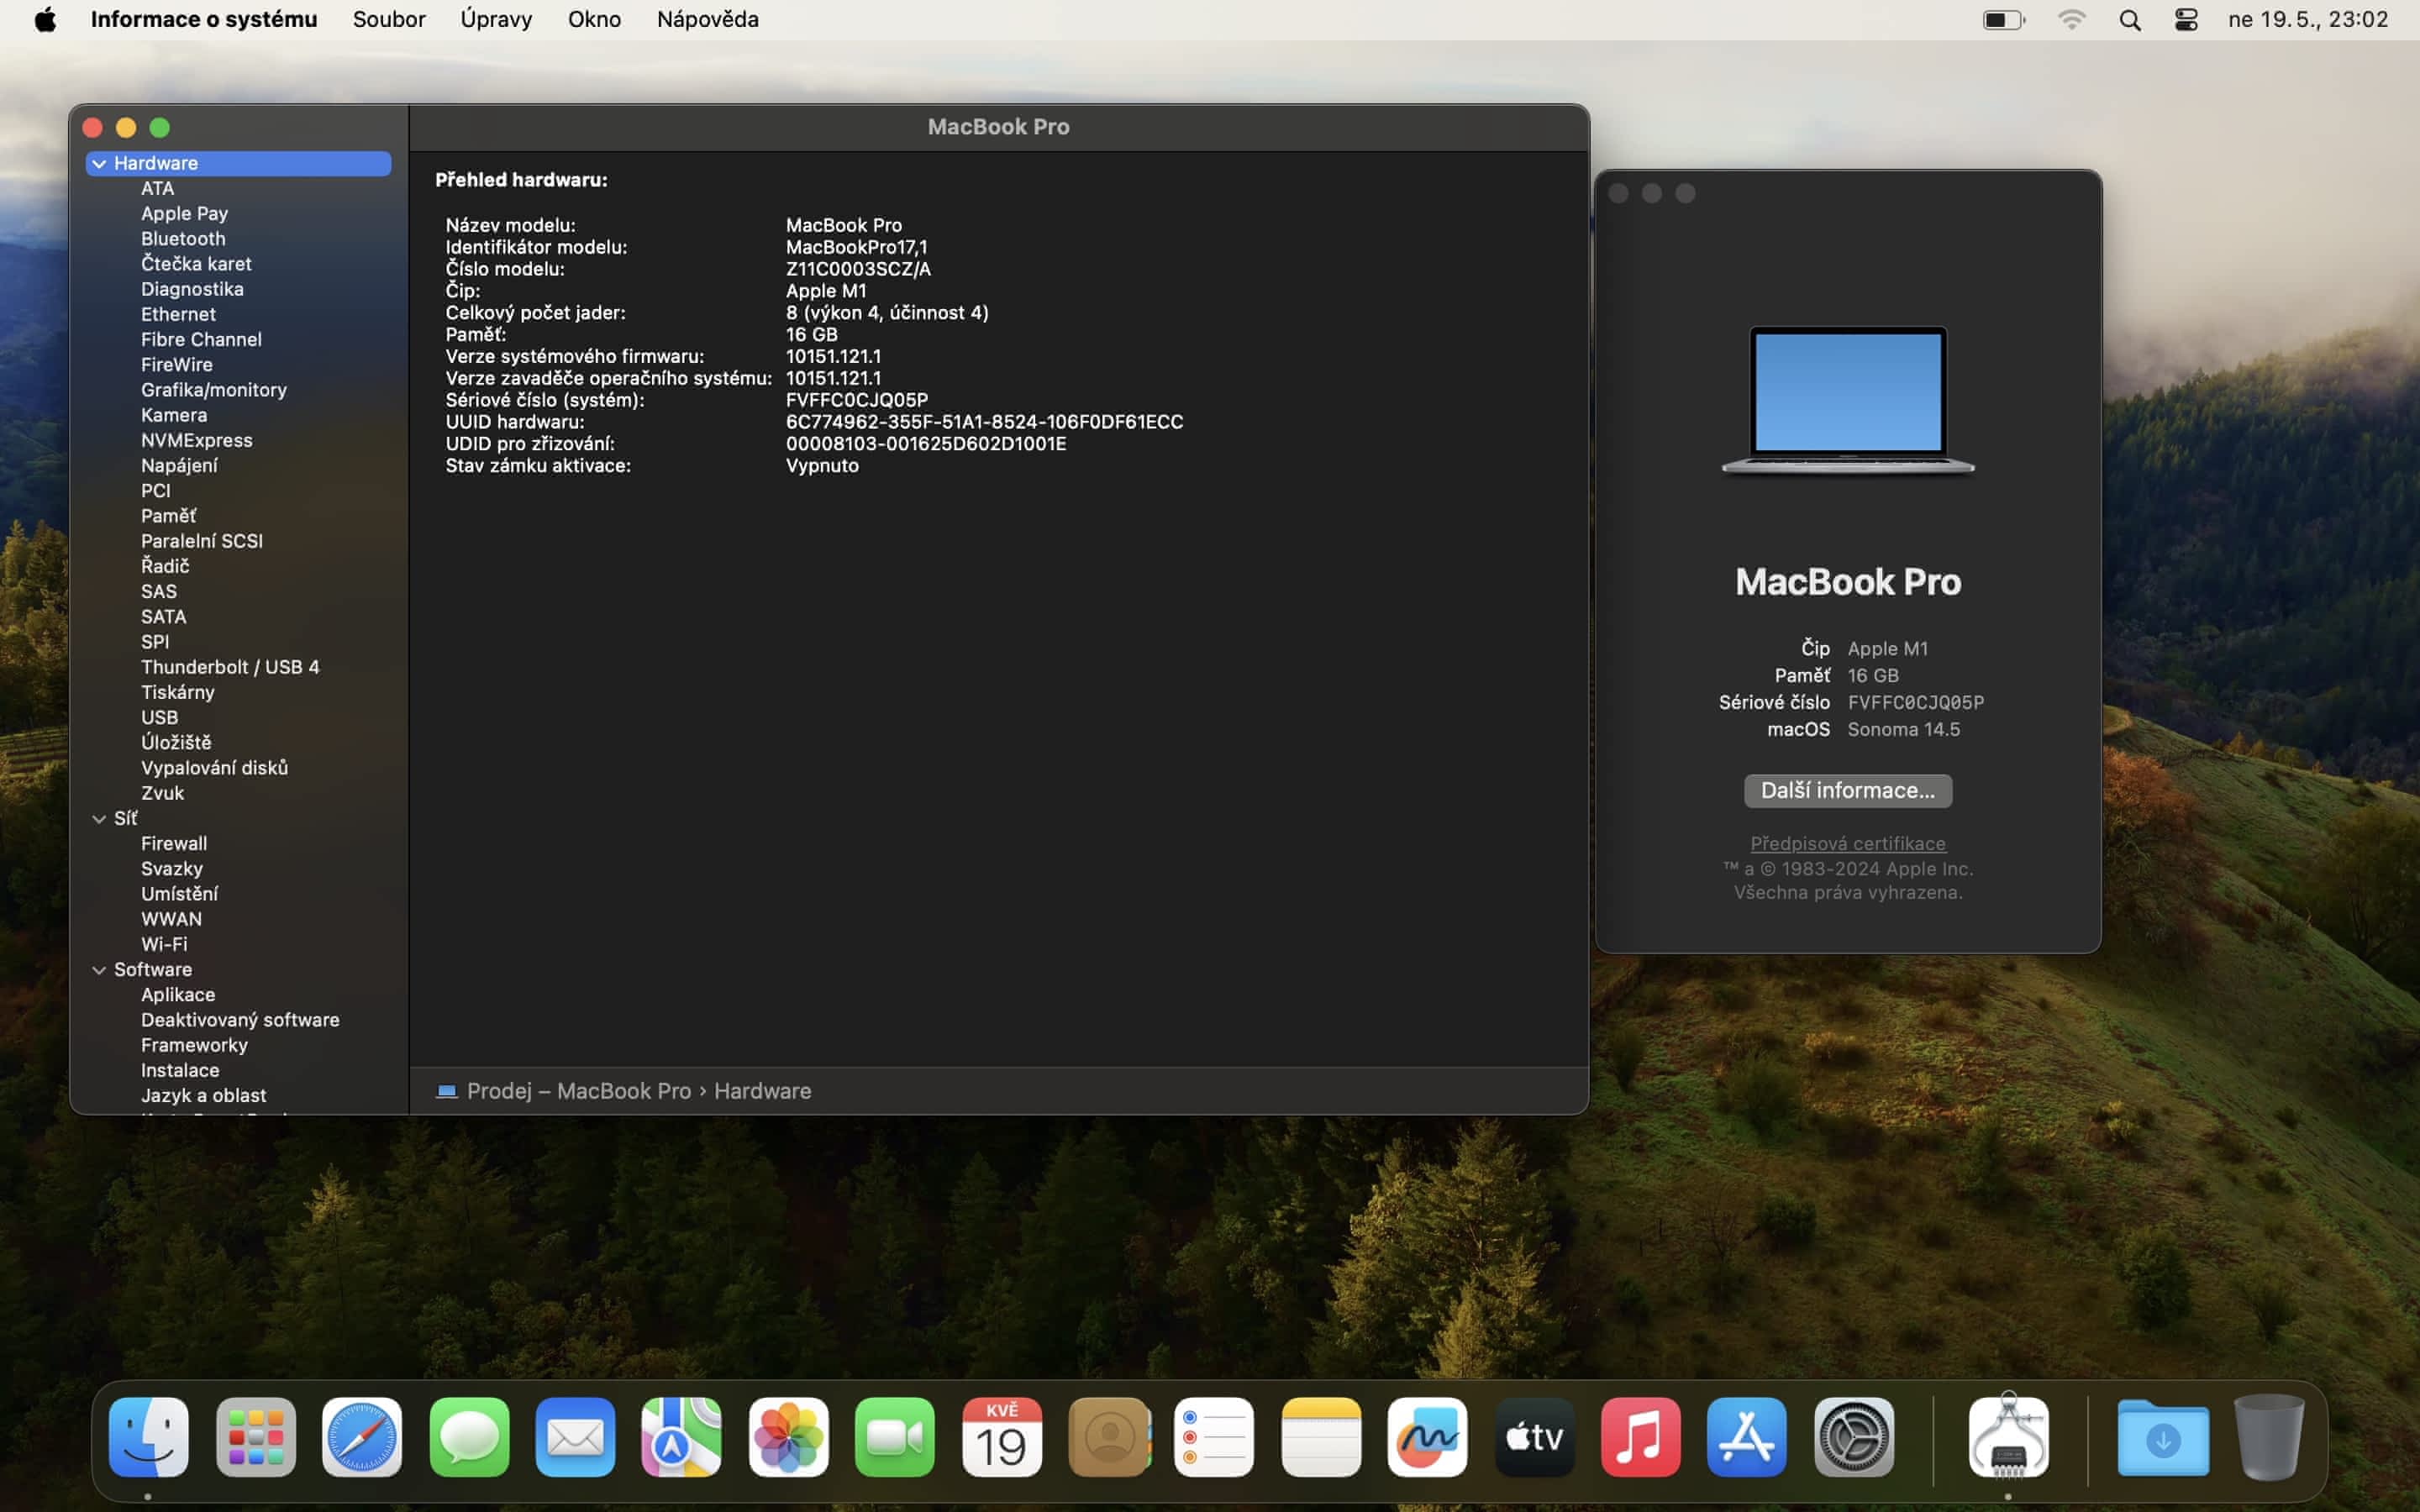The width and height of the screenshot is (2420, 1512).
Task: Launch Freeform app in Dock
Action: tap(1427, 1437)
